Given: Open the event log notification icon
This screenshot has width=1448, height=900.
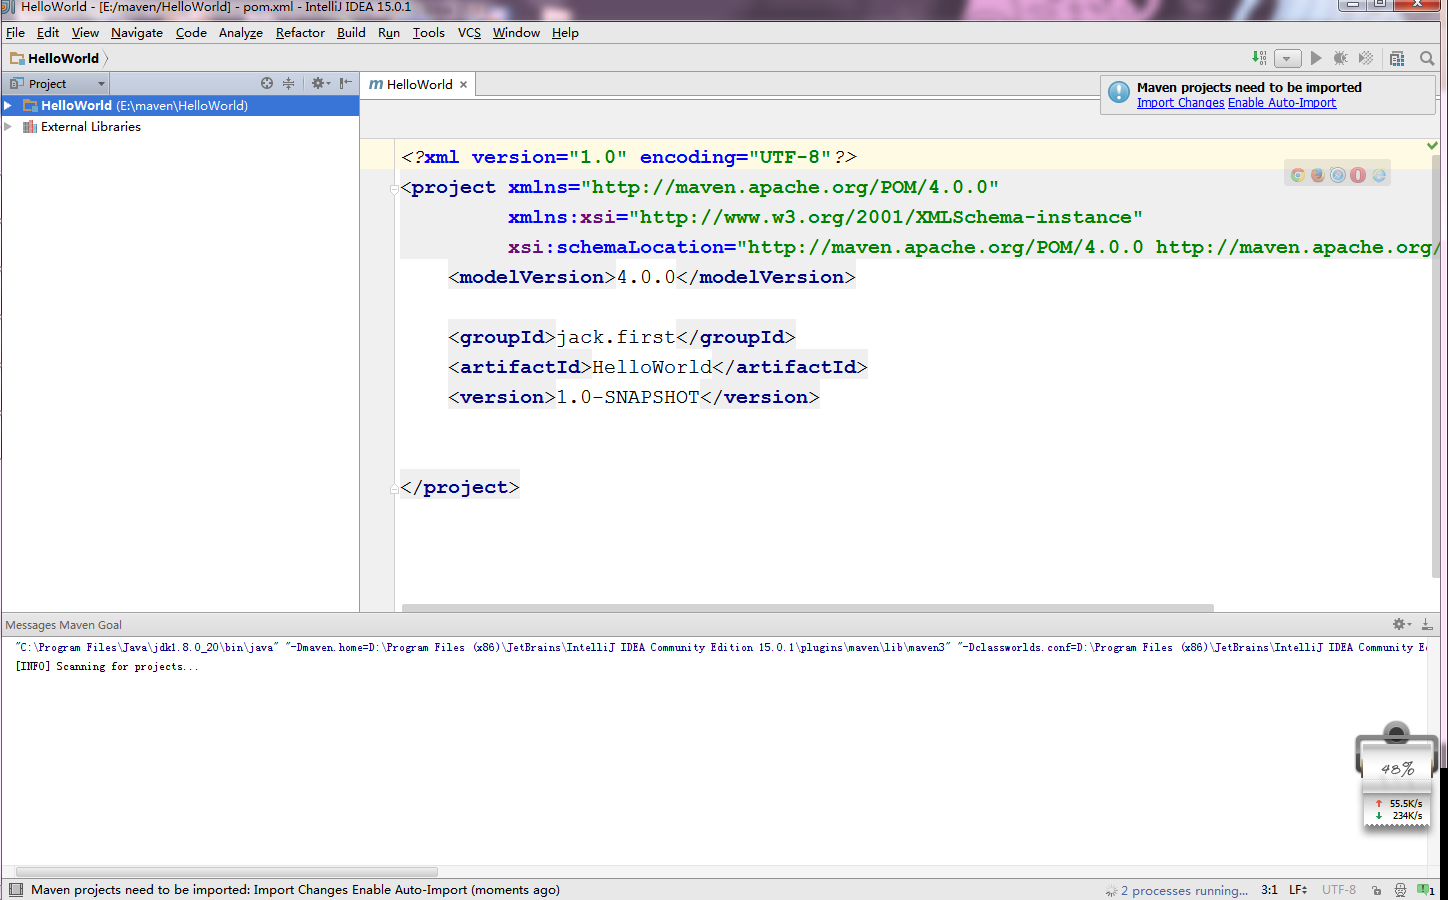Looking at the screenshot, I should (x=1425, y=890).
